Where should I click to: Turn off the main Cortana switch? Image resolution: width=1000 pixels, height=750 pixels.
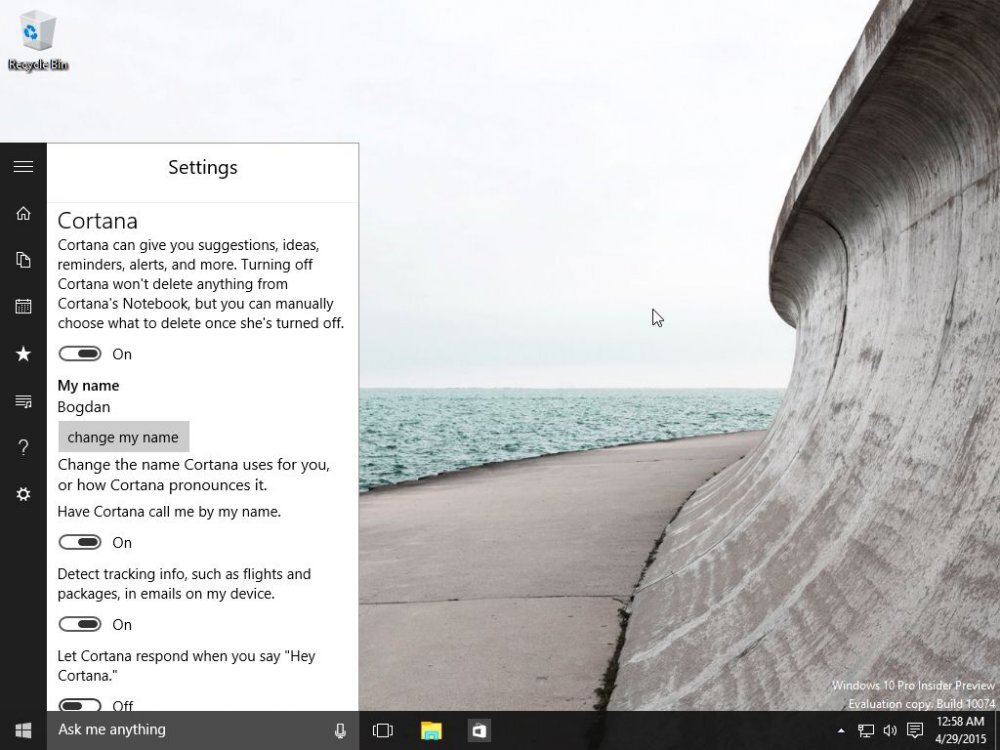pos(80,354)
